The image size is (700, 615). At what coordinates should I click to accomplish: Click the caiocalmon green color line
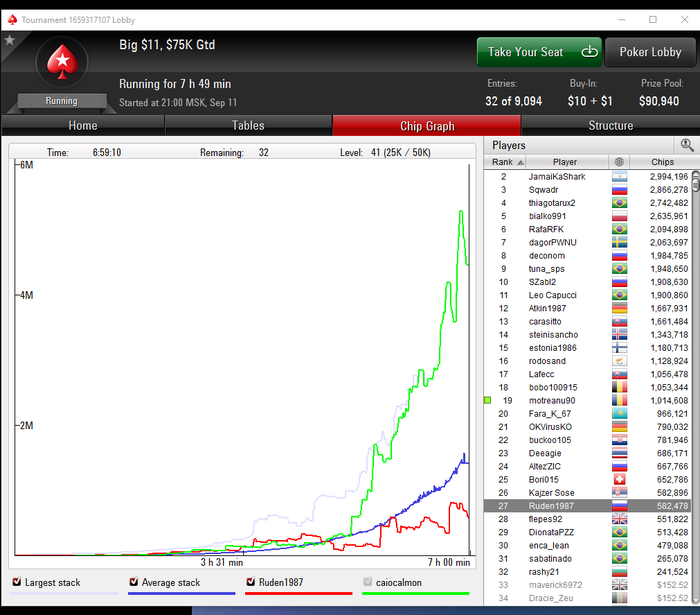click(x=416, y=594)
